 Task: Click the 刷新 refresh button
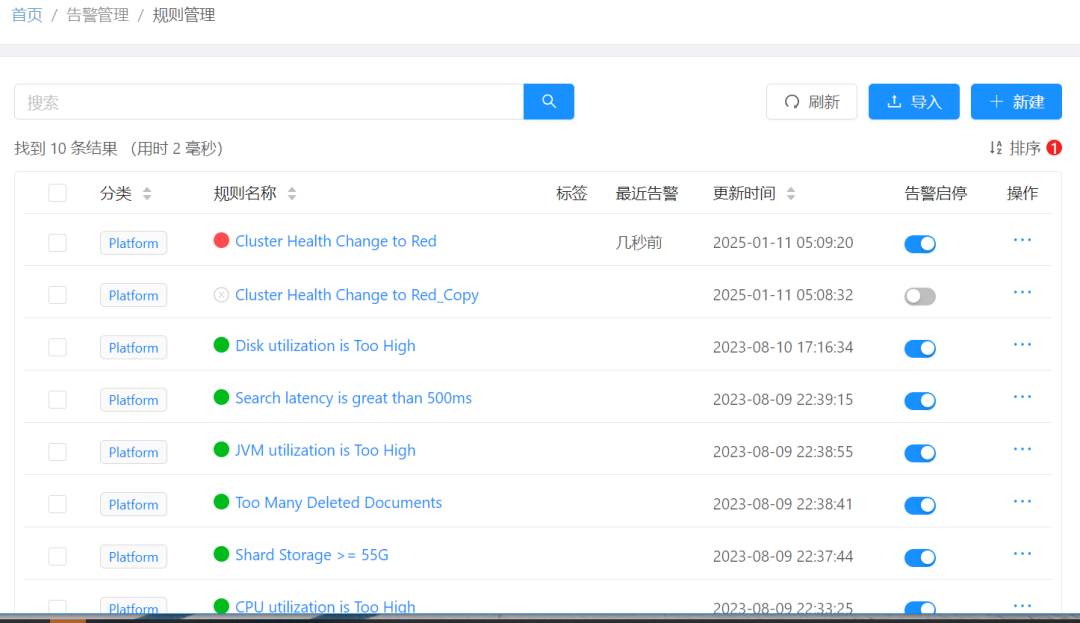811,102
